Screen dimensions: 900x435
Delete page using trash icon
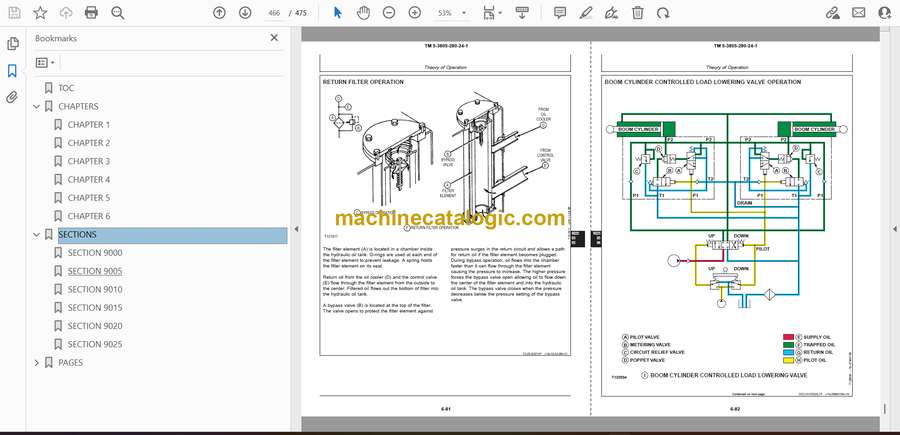tap(639, 13)
